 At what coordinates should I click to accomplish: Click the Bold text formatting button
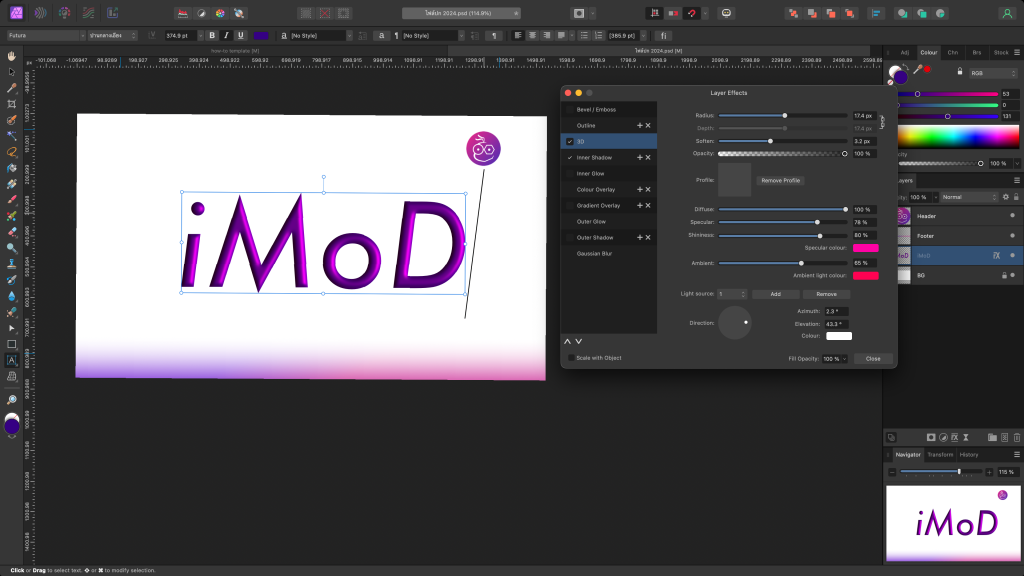click(212, 35)
